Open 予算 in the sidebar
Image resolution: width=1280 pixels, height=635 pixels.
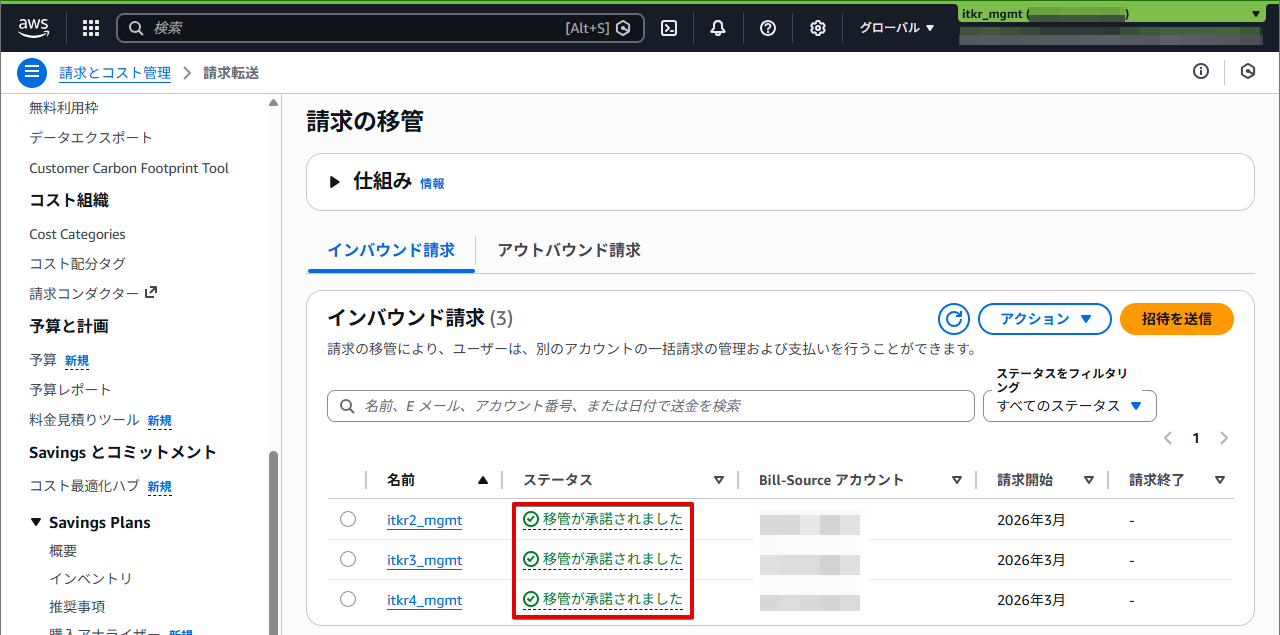point(43,359)
